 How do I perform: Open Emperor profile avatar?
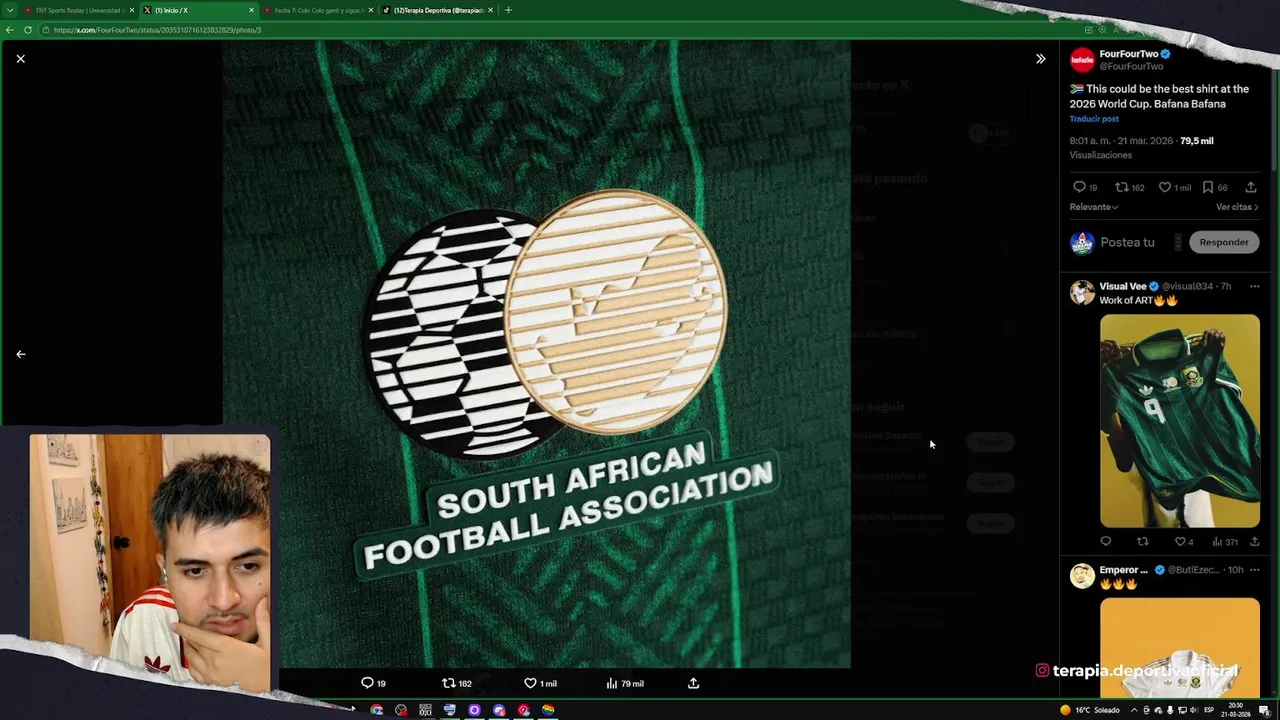tap(1082, 576)
